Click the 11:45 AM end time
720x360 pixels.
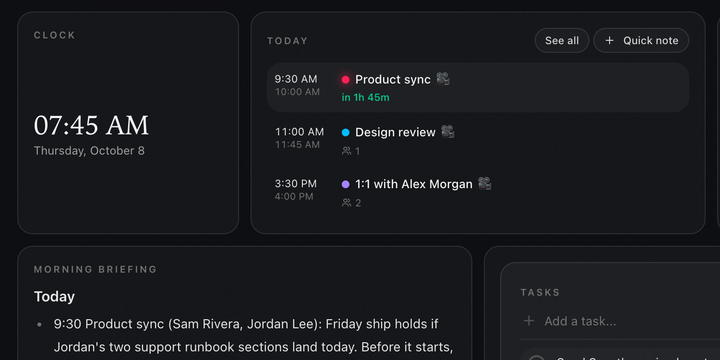[x=297, y=145]
